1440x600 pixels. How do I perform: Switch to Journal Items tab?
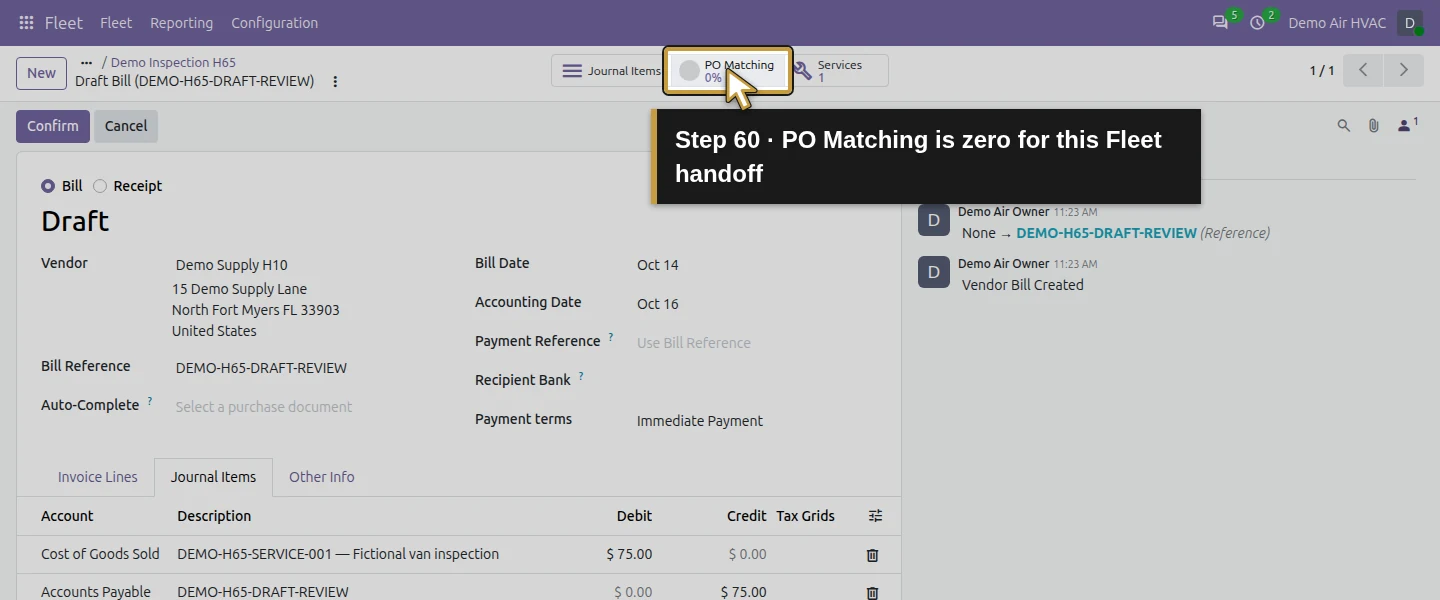pos(213,477)
